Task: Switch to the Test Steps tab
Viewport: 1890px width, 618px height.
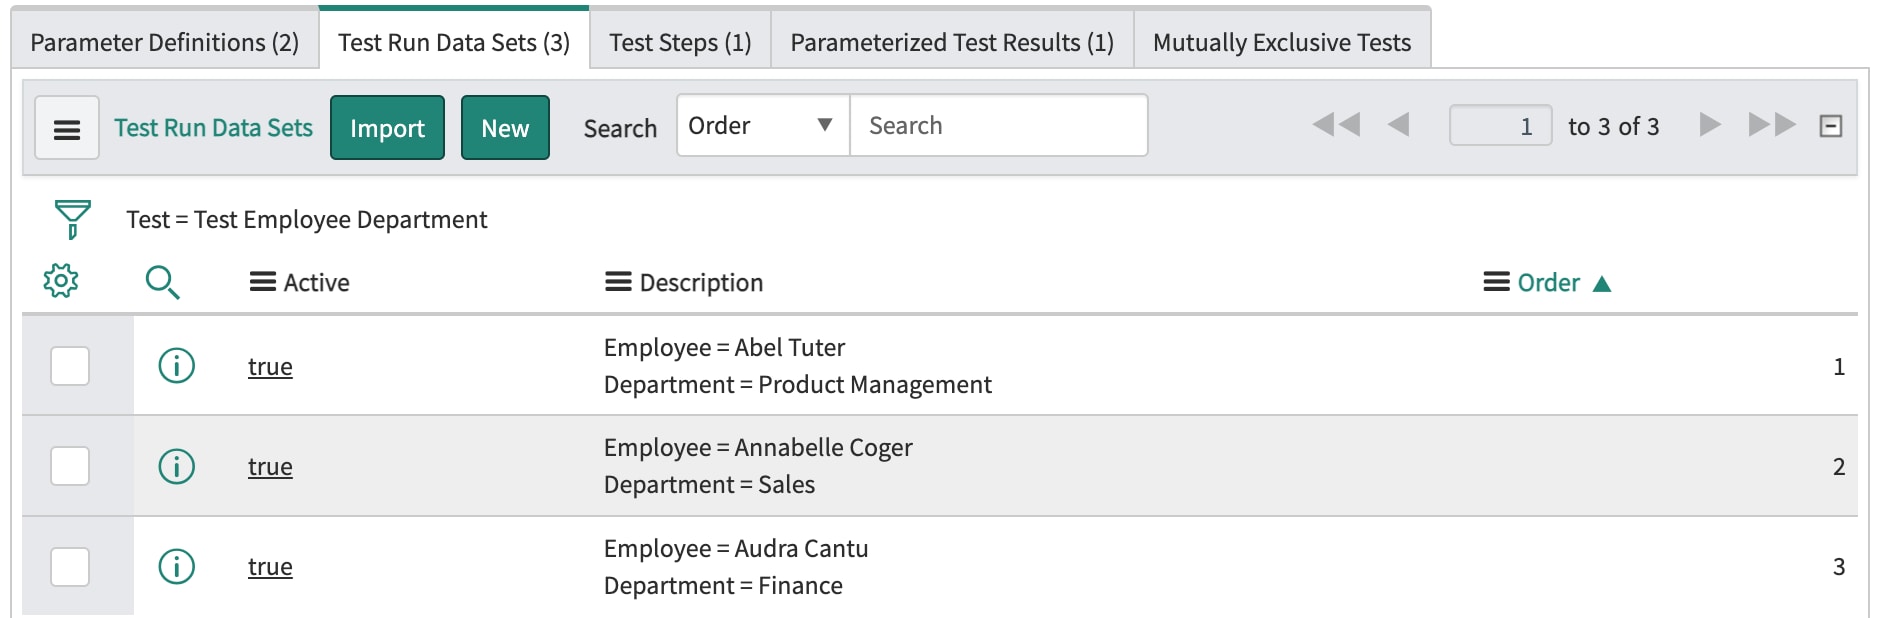Action: coord(680,42)
